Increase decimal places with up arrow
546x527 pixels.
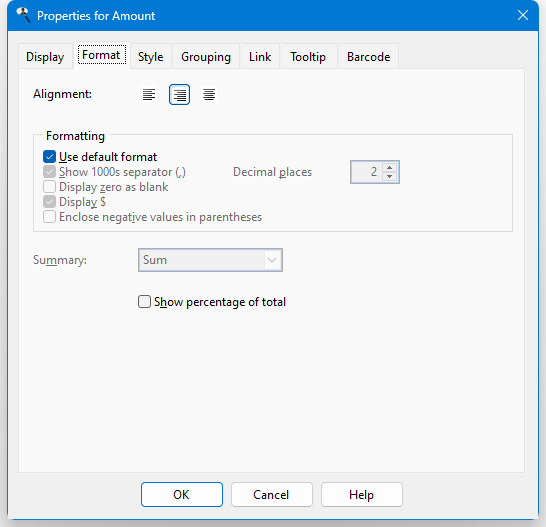click(x=390, y=168)
